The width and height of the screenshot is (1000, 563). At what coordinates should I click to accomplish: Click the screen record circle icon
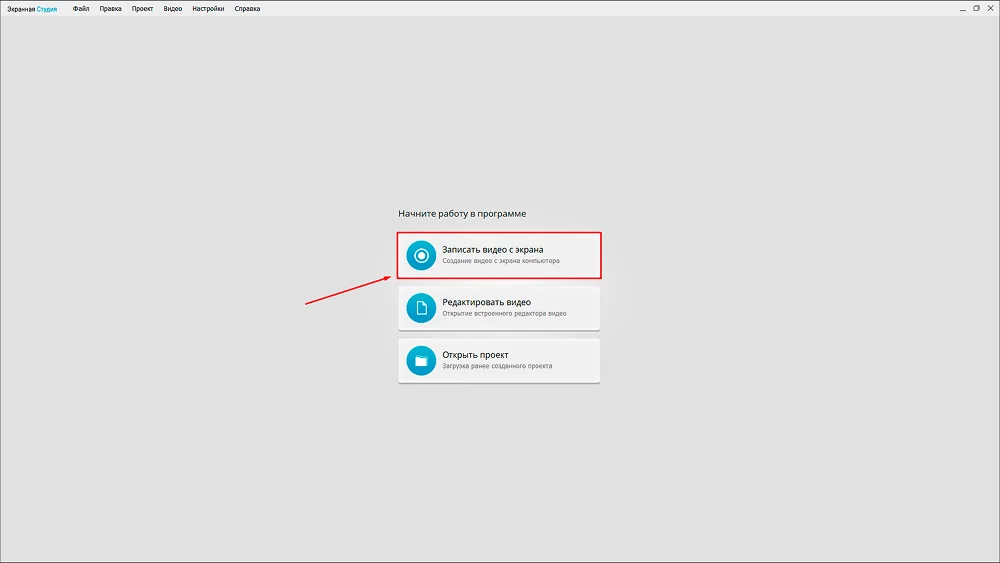pos(421,256)
